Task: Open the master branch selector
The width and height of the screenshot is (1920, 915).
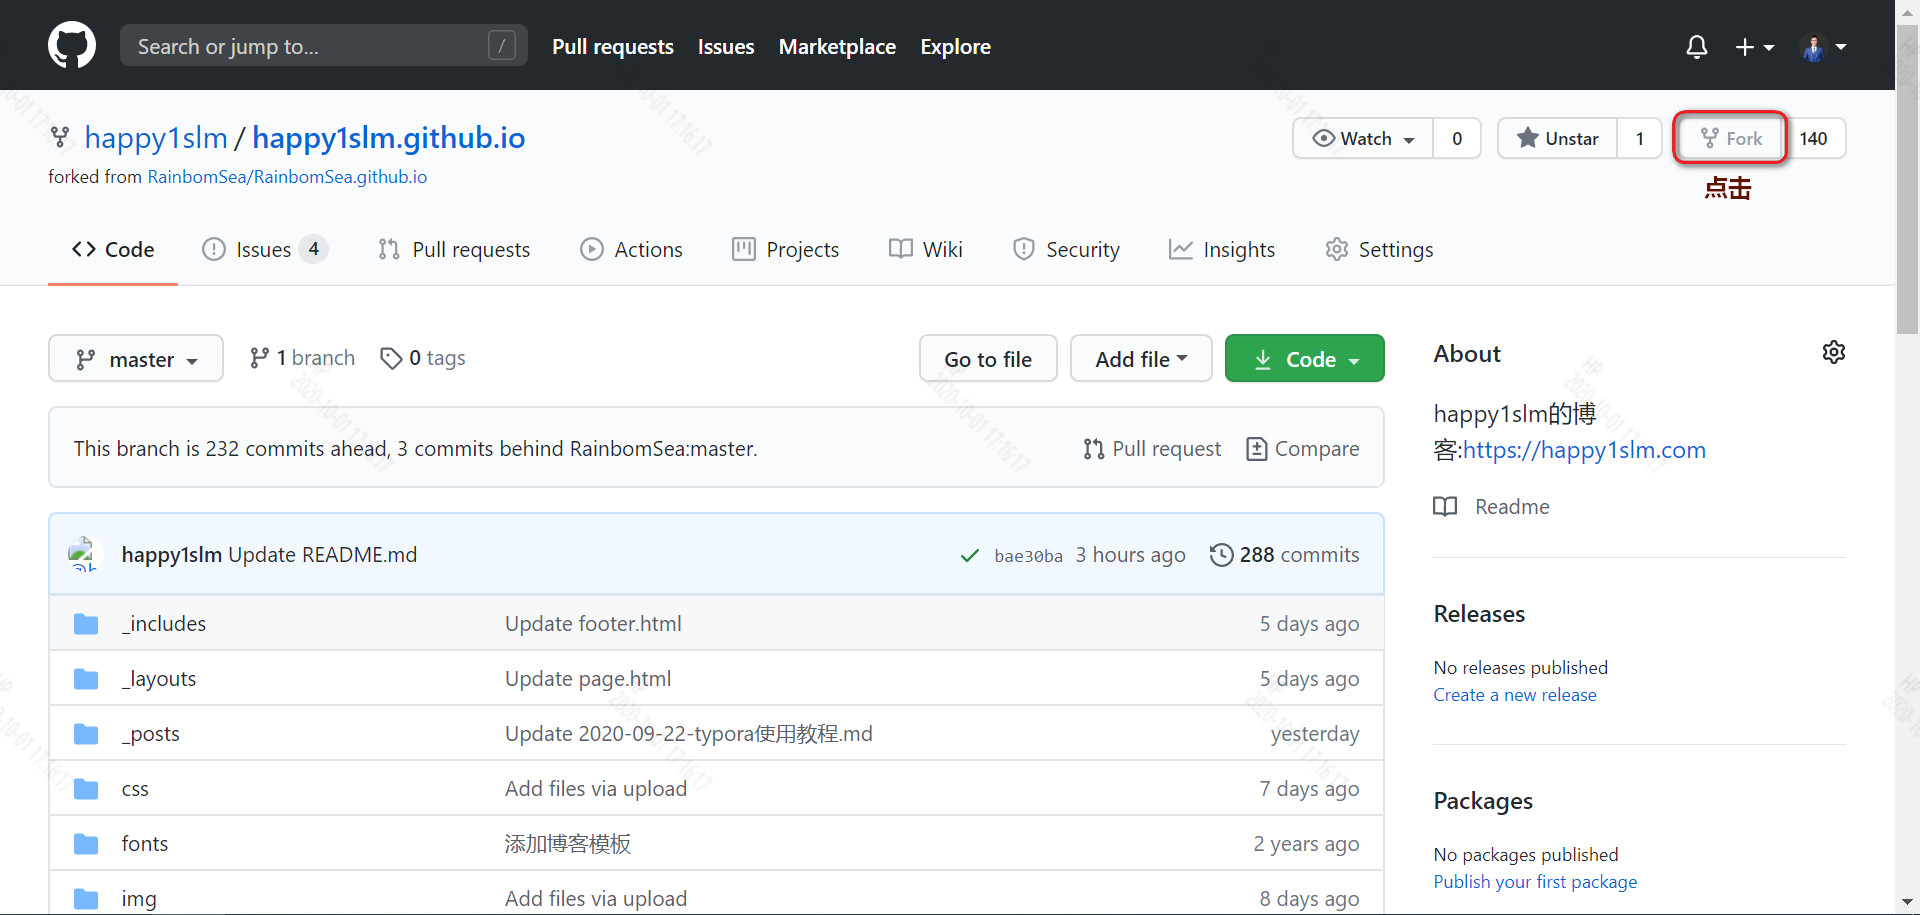Action: (x=136, y=358)
